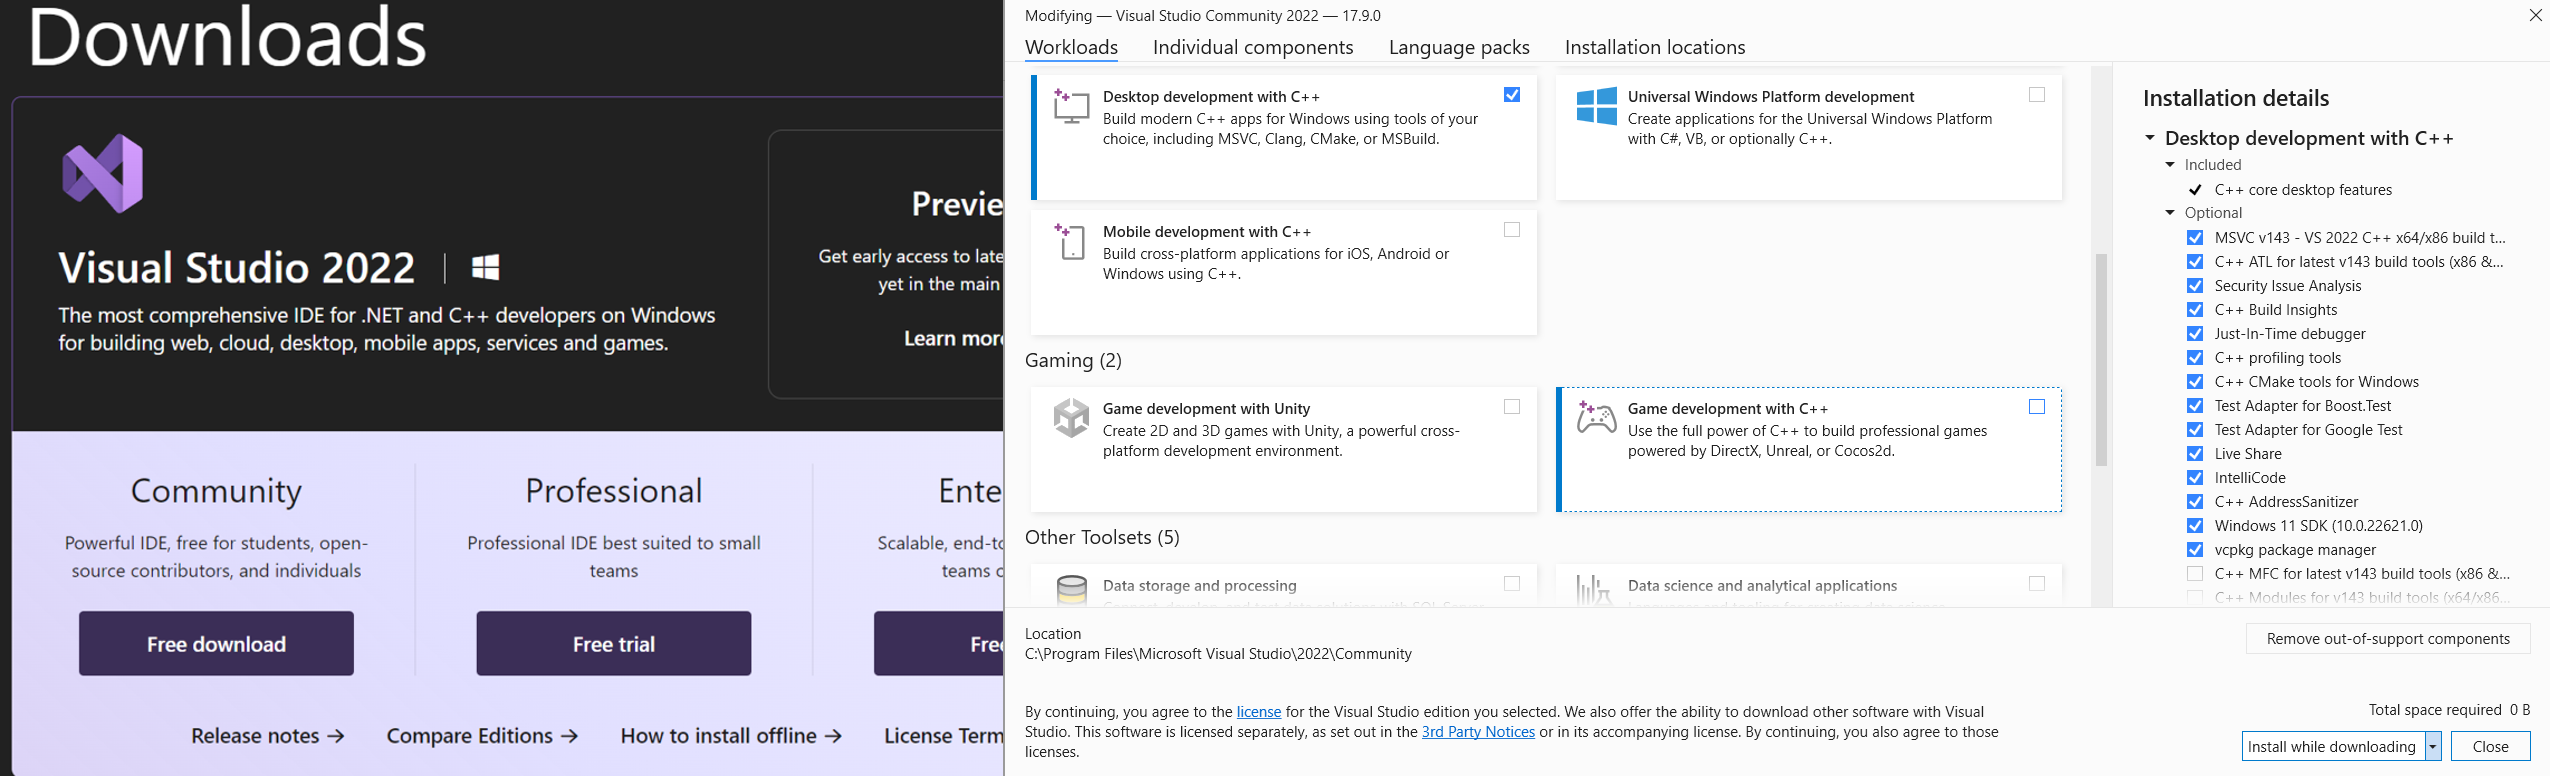Uncheck C++ Build Insights option

click(x=2195, y=310)
